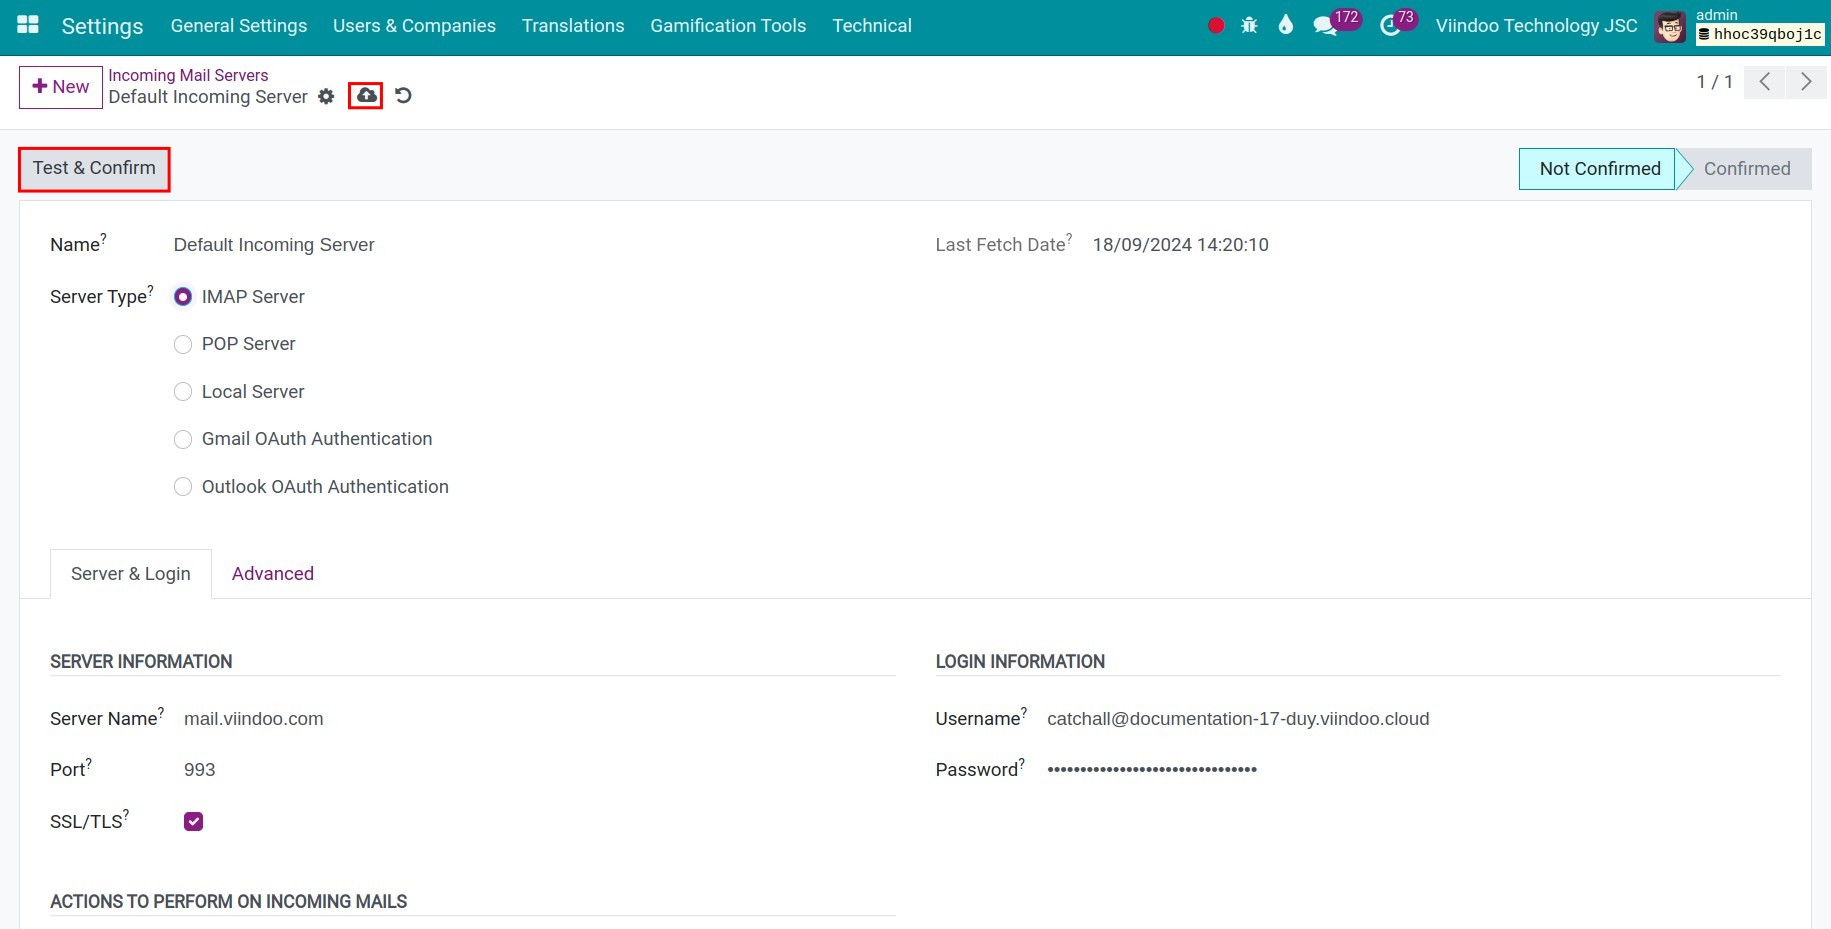
Task: Click the cloud upload save icon
Action: 366,95
